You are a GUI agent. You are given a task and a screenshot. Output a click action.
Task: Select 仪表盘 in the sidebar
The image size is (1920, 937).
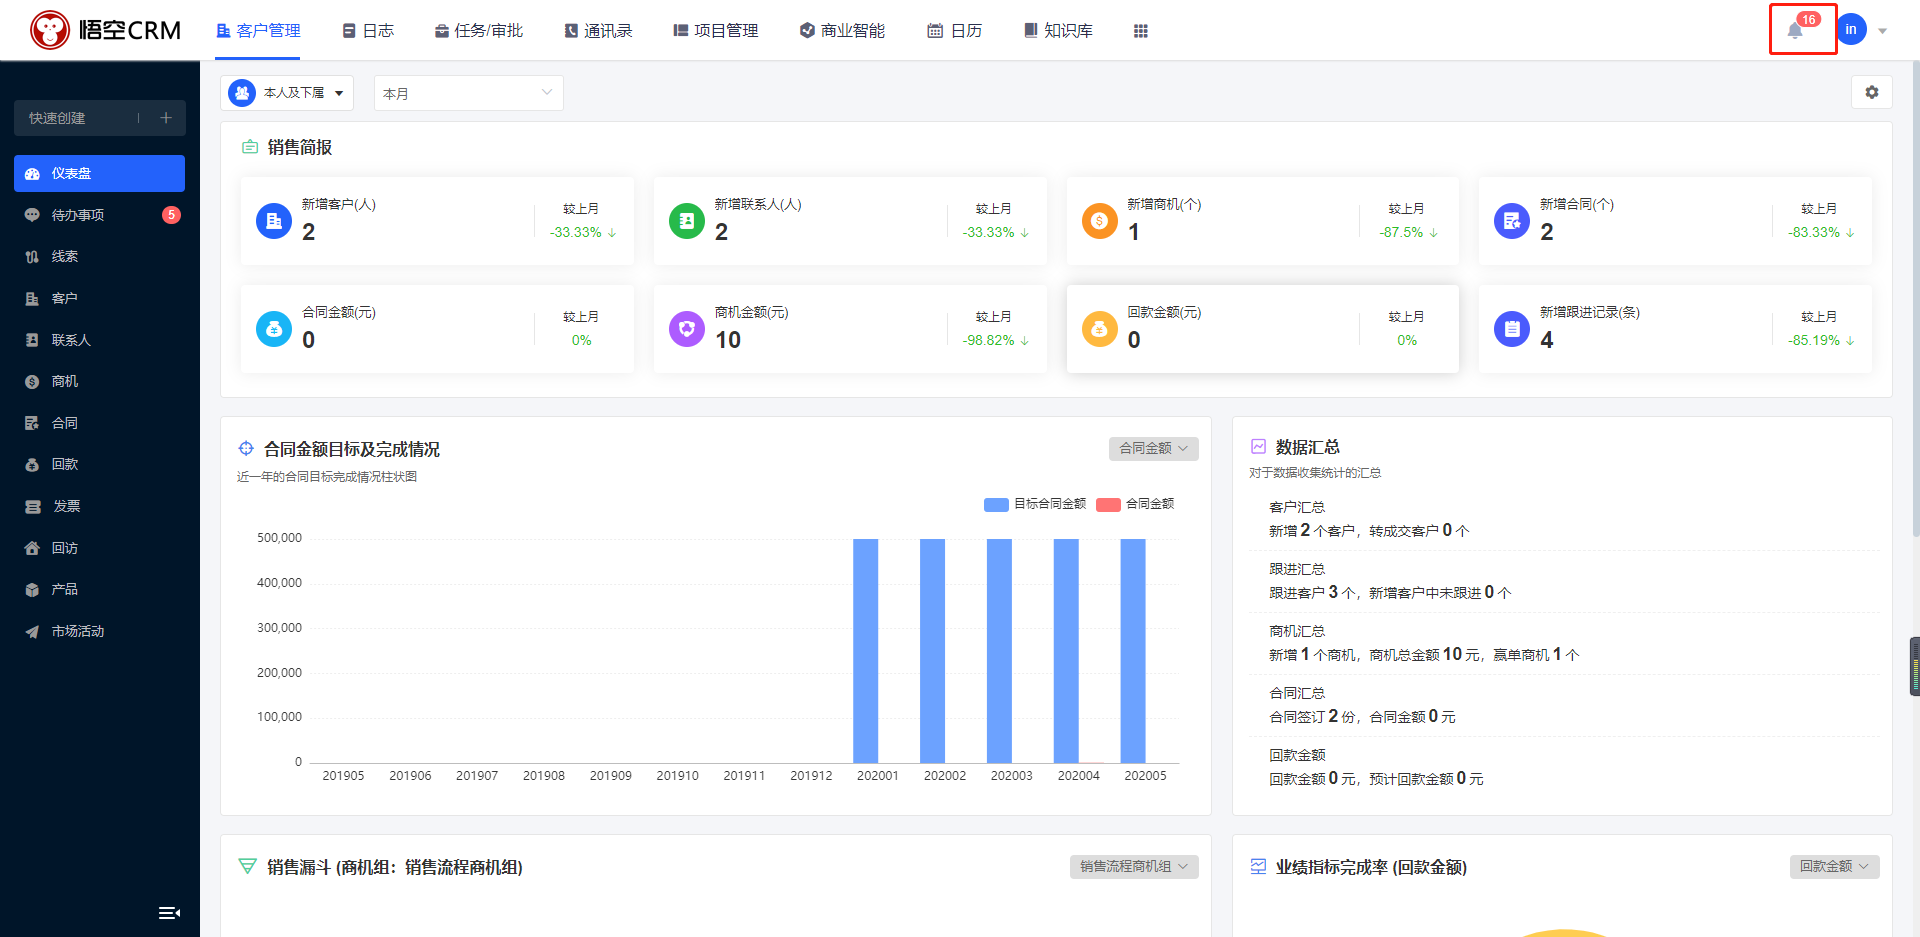[99, 173]
